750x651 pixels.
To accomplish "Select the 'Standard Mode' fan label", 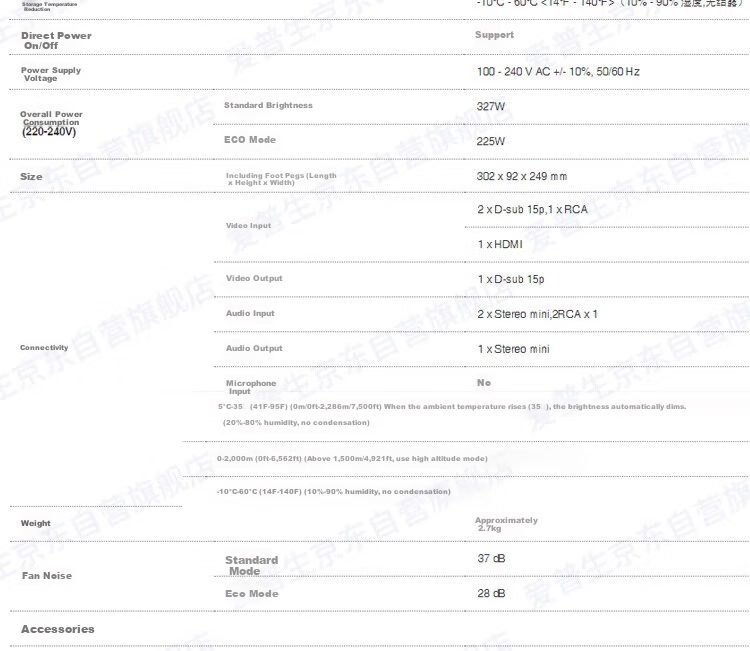I will [x=252, y=565].
